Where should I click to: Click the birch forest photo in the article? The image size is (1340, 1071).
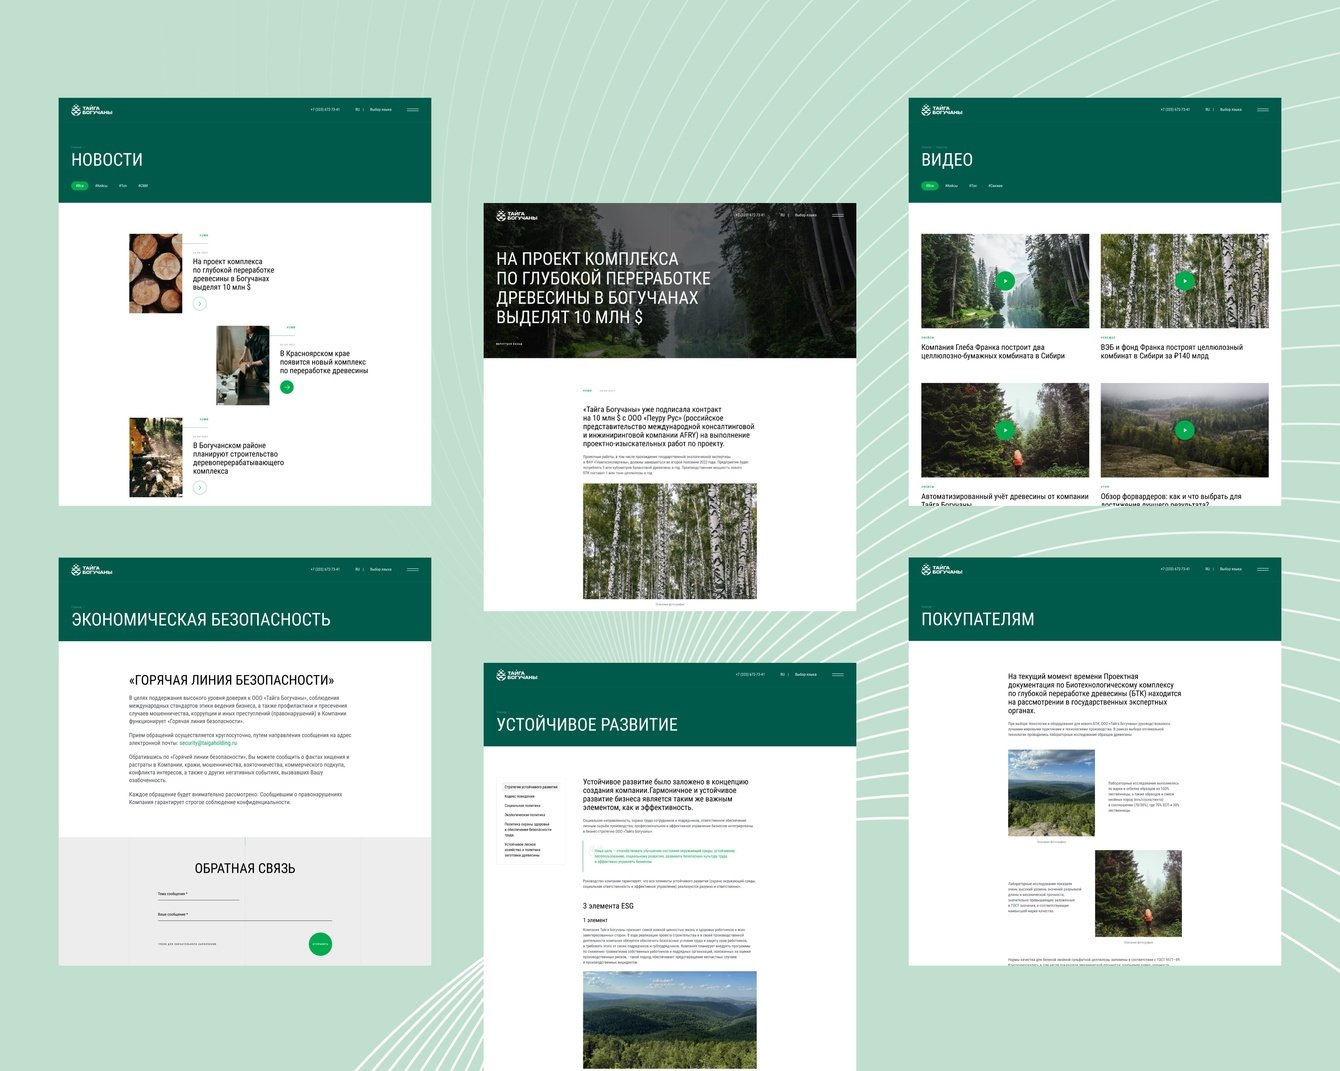pyautogui.click(x=670, y=541)
